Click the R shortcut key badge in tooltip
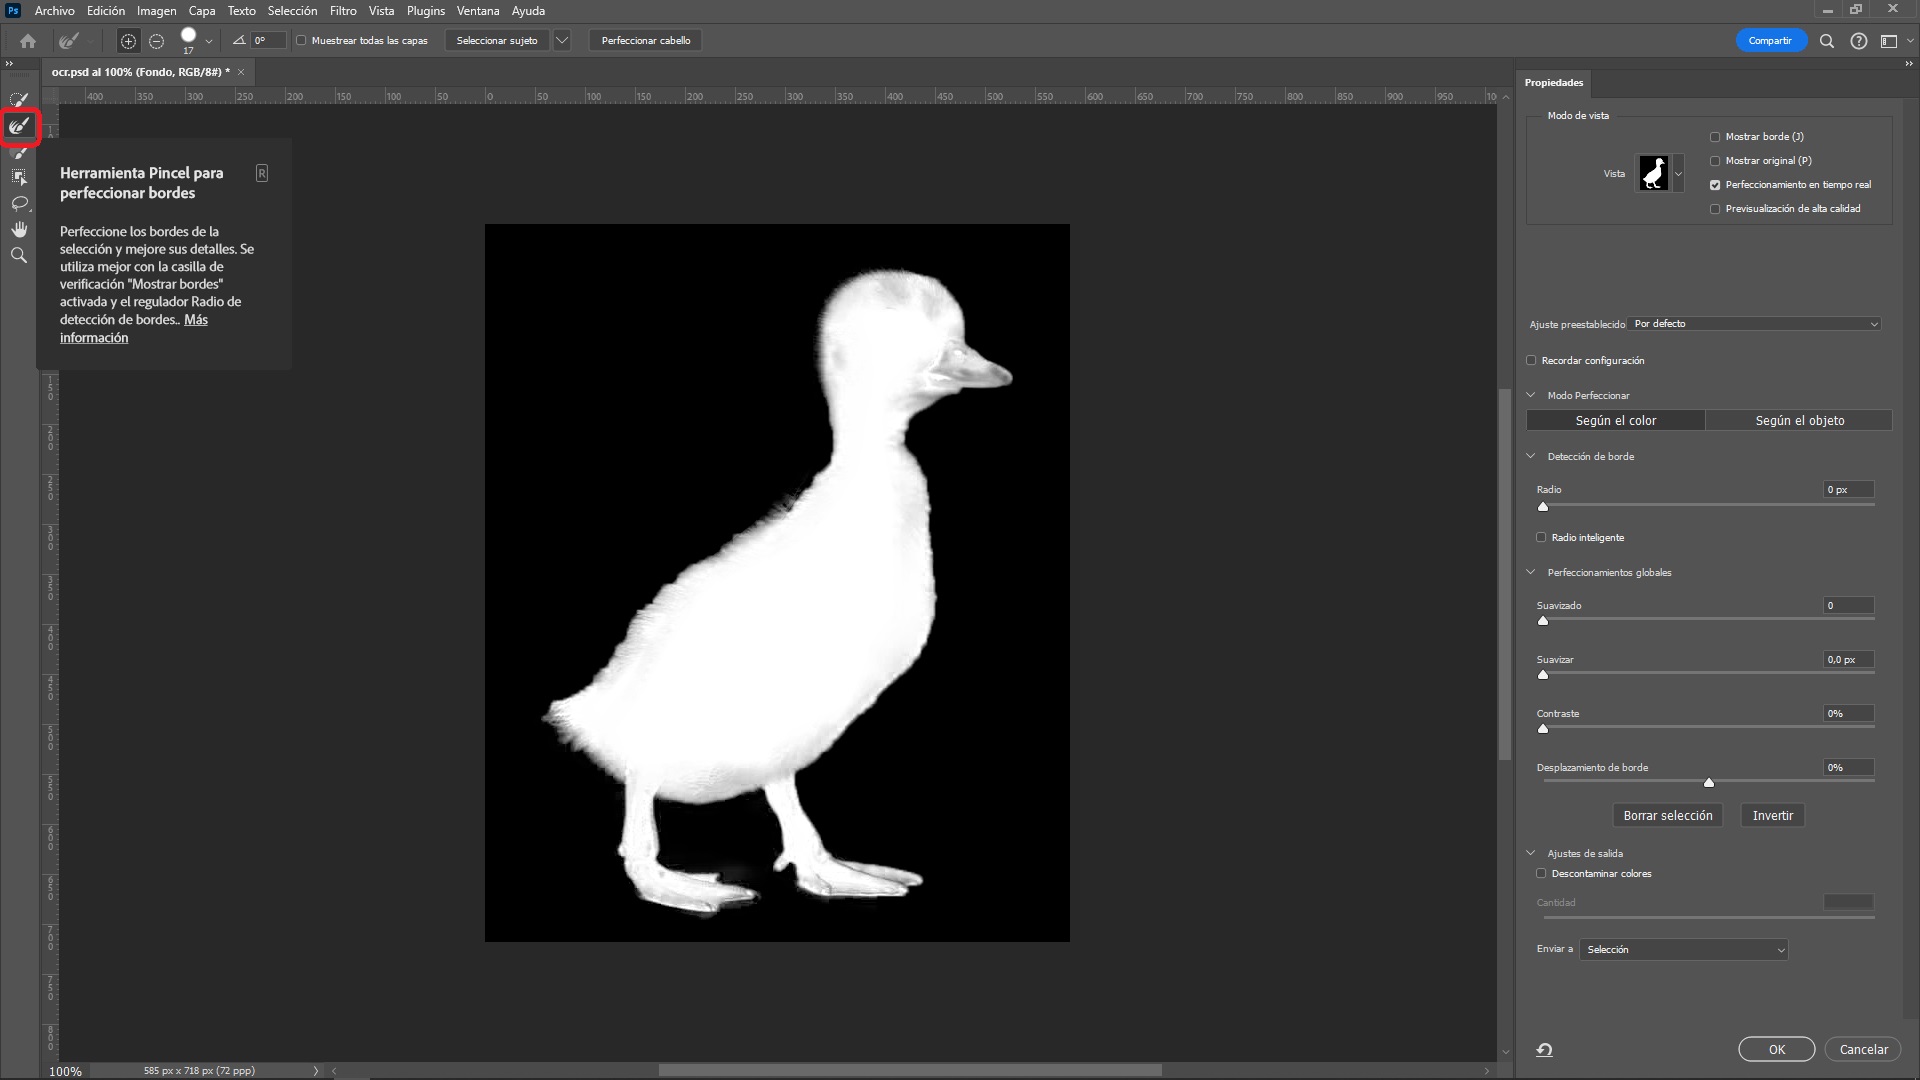Image resolution: width=1920 pixels, height=1080 pixels. [x=262, y=173]
